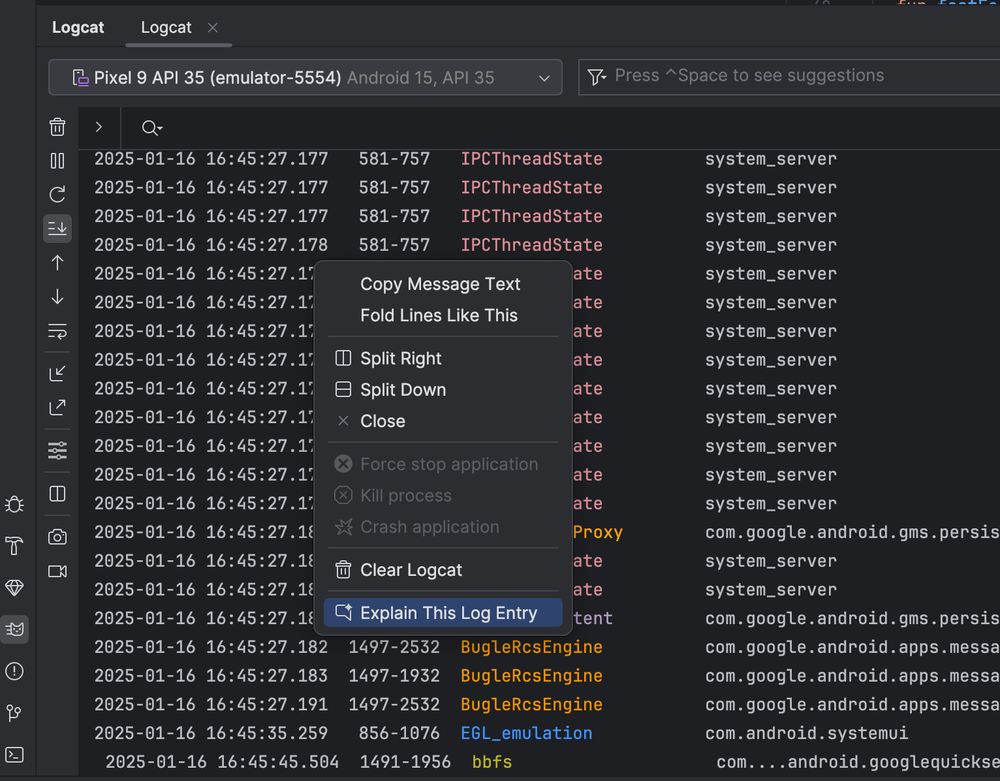The width and height of the screenshot is (1000, 781).
Task: Expand the find bar chevron
Action: 99,127
